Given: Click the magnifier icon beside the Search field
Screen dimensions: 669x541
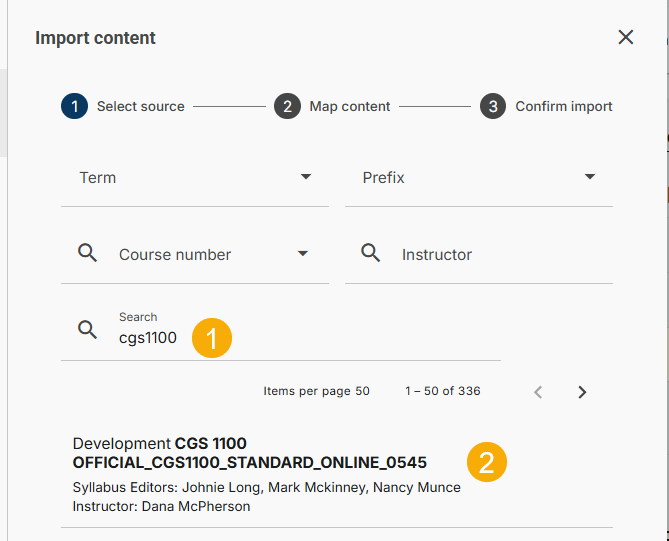Looking at the screenshot, I should (87, 330).
